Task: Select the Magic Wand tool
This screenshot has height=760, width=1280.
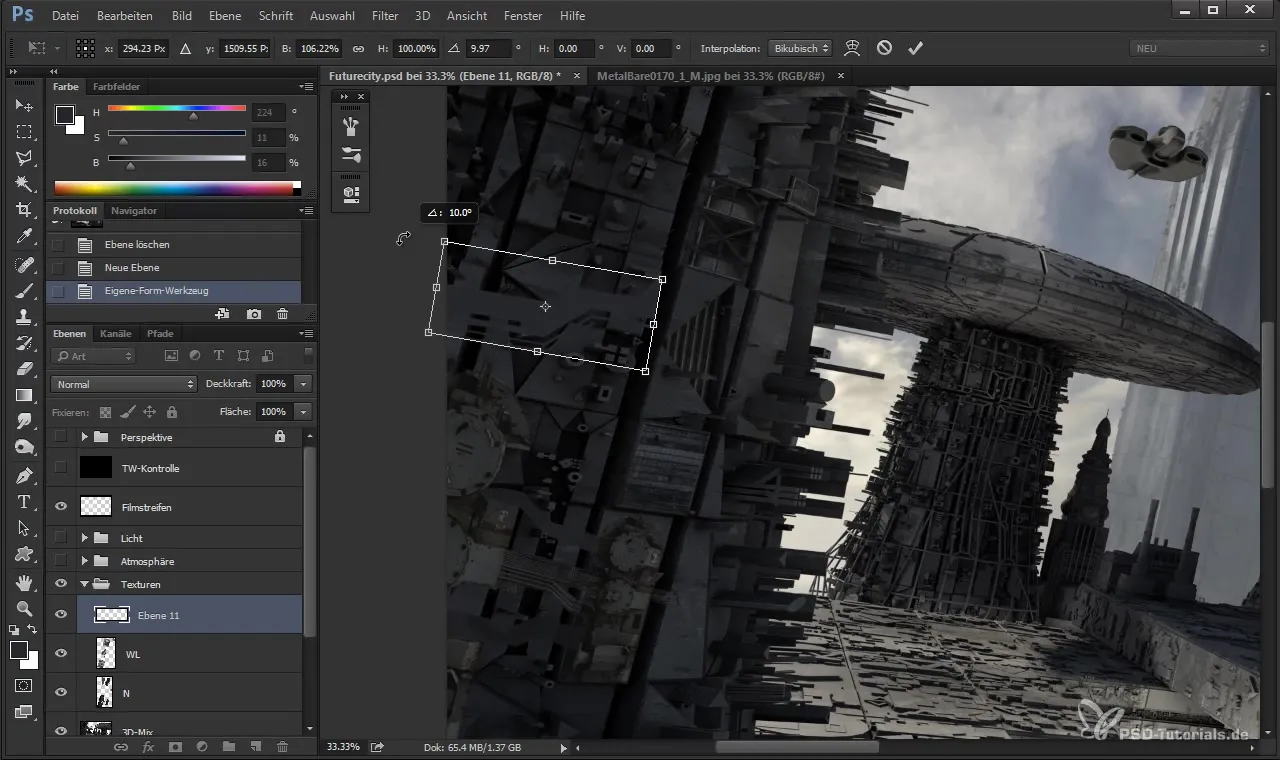Action: tap(24, 184)
